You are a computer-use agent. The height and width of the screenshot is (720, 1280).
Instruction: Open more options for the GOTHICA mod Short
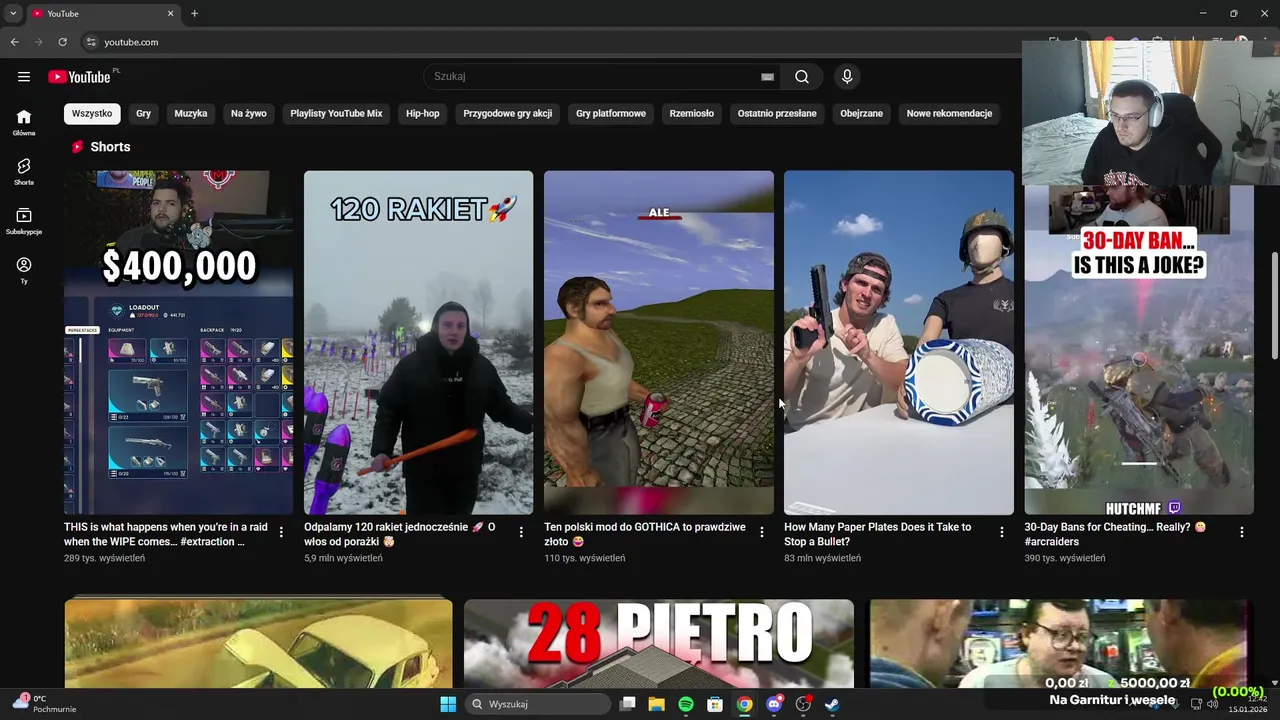(x=761, y=532)
